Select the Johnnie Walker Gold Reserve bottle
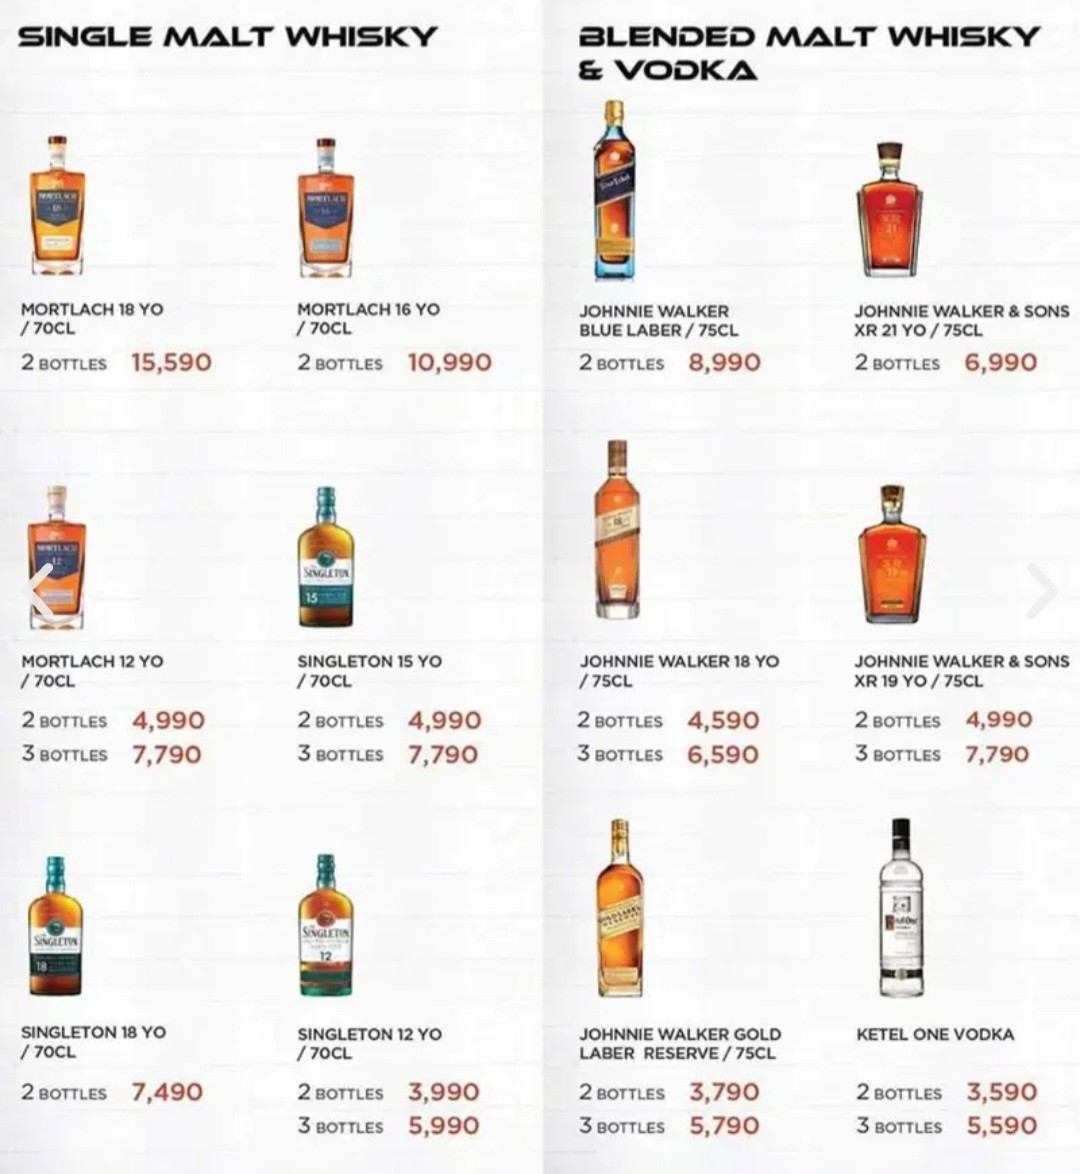 [619, 908]
